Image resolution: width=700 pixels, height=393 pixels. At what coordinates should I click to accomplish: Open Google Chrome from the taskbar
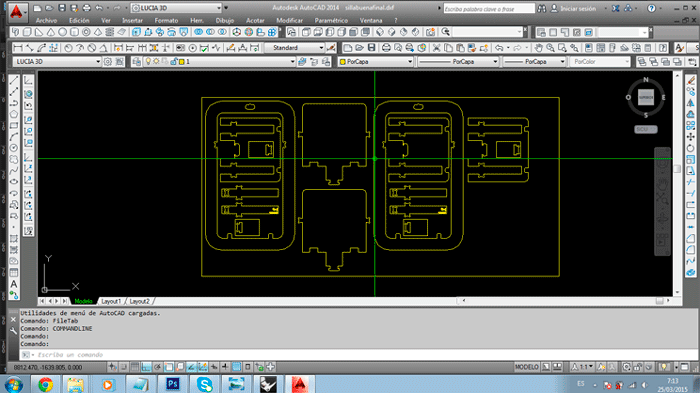(x=46, y=384)
